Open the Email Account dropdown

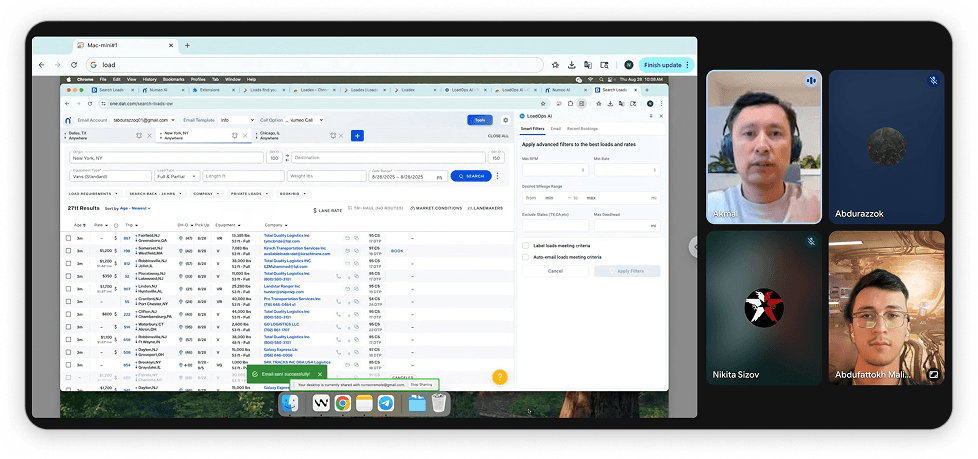(x=143, y=120)
